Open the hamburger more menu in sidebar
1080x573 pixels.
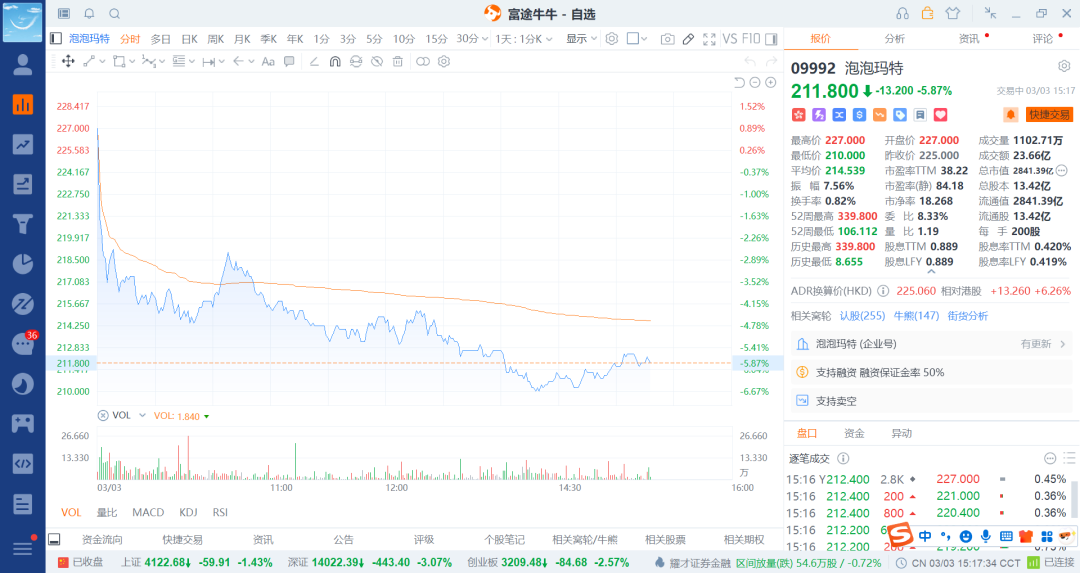coord(23,548)
